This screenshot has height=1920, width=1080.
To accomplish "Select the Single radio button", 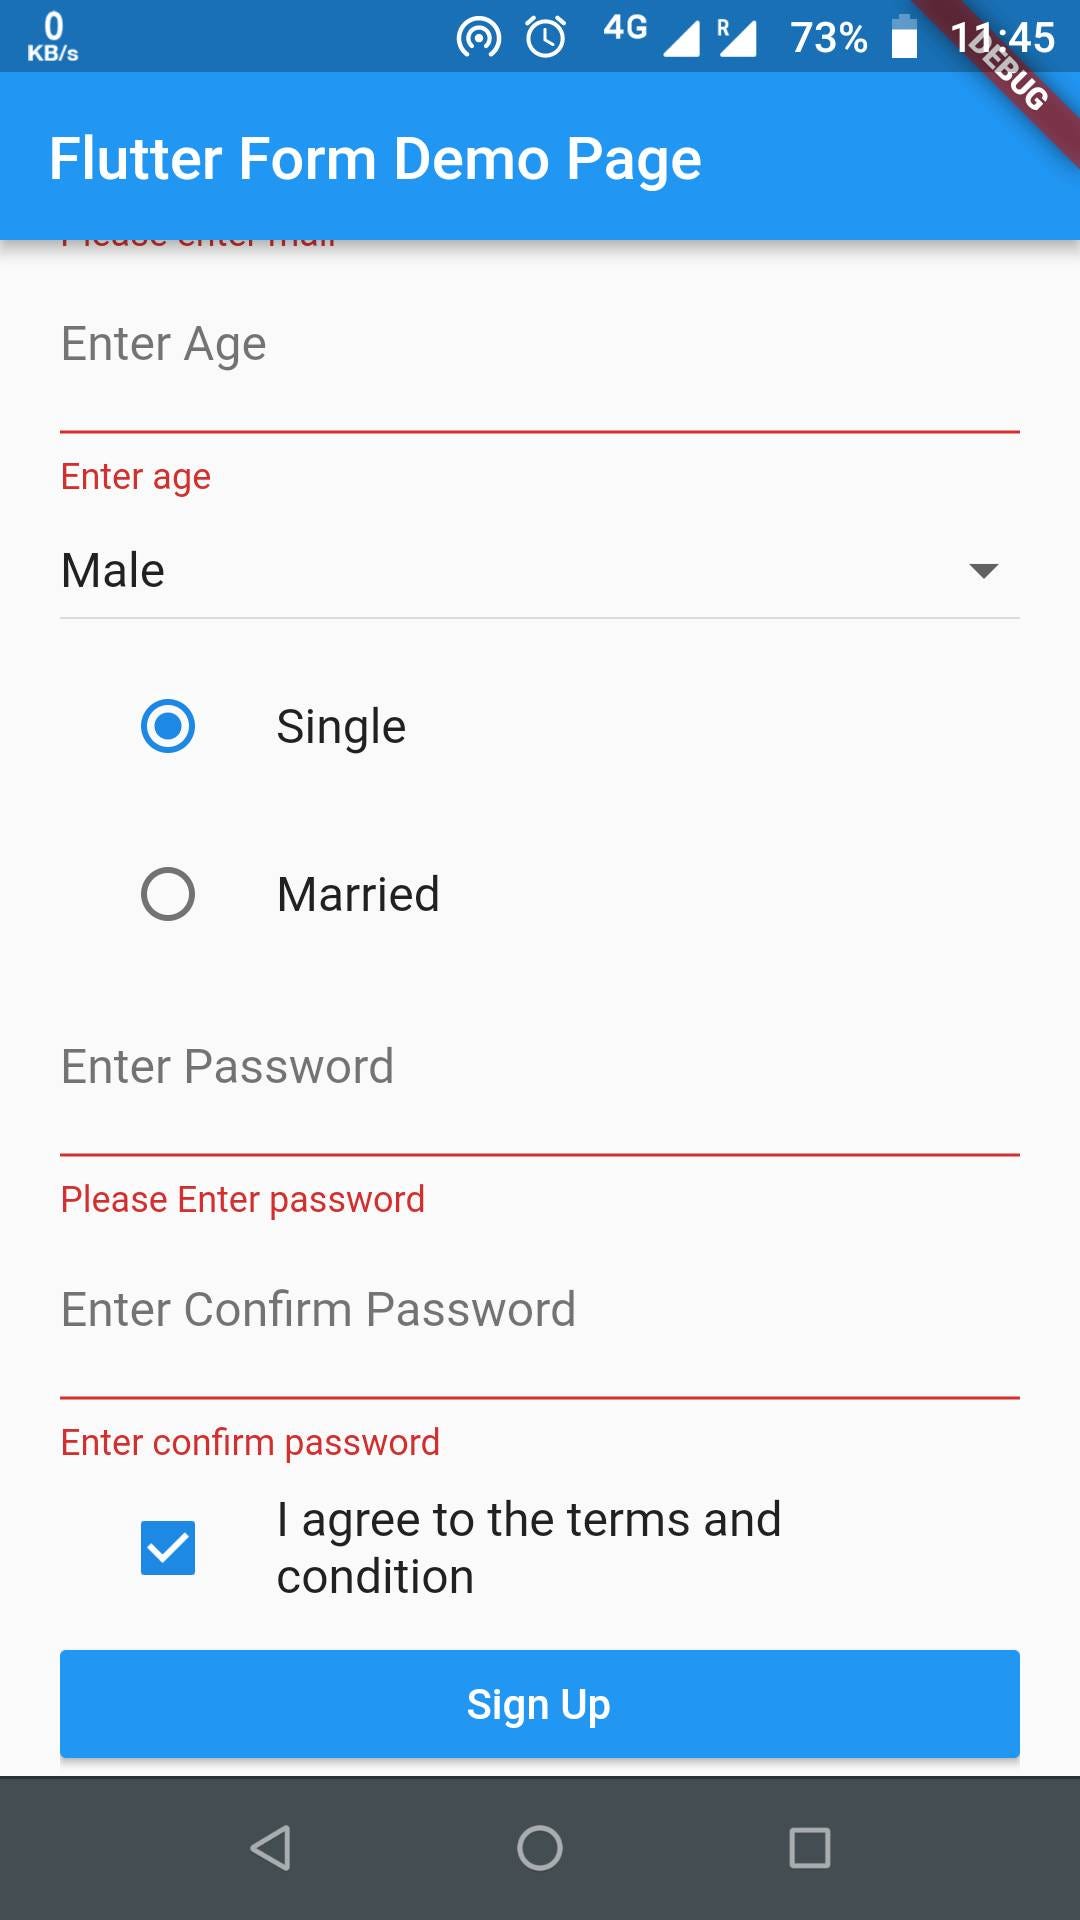I will pos(167,727).
